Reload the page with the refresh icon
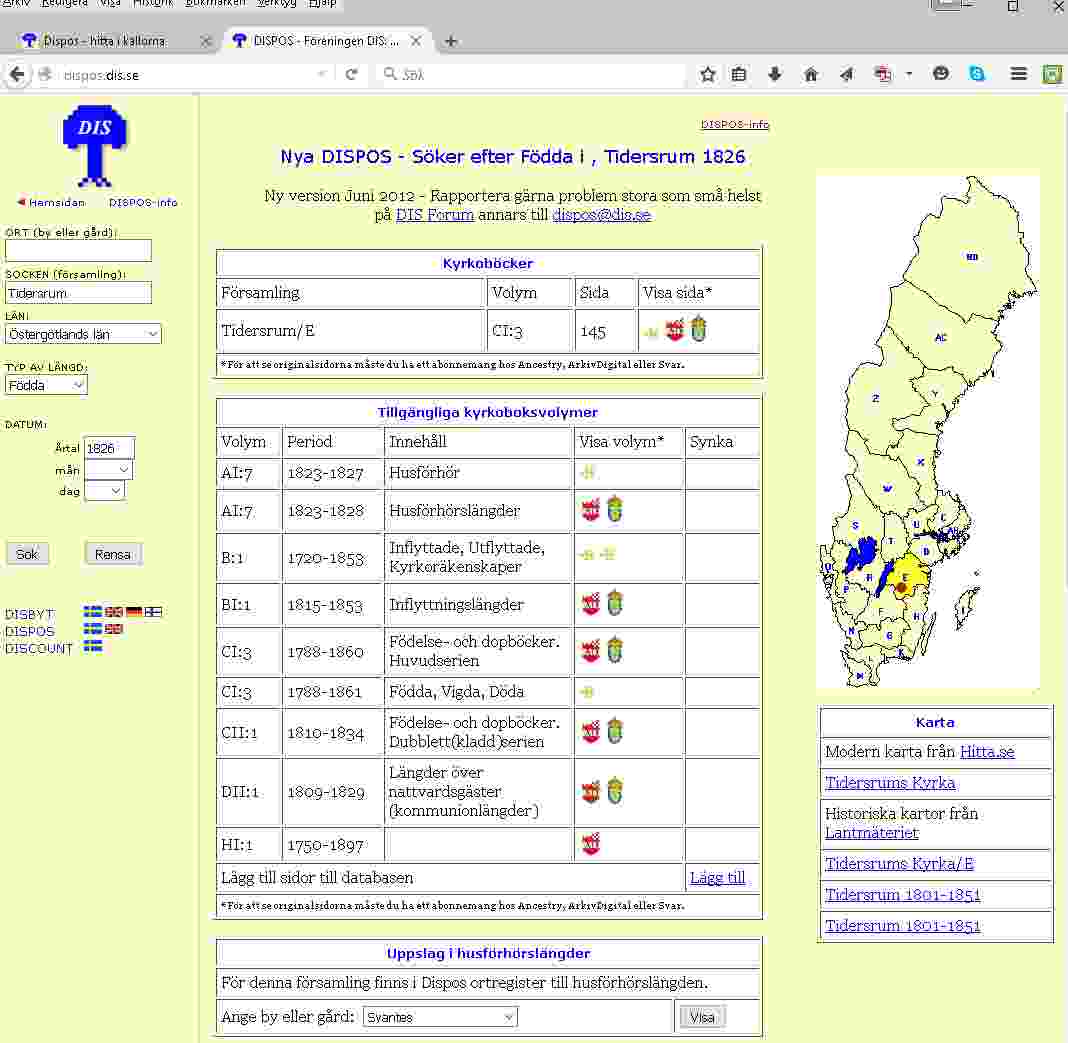Viewport: 1068px width, 1043px height. click(x=351, y=74)
